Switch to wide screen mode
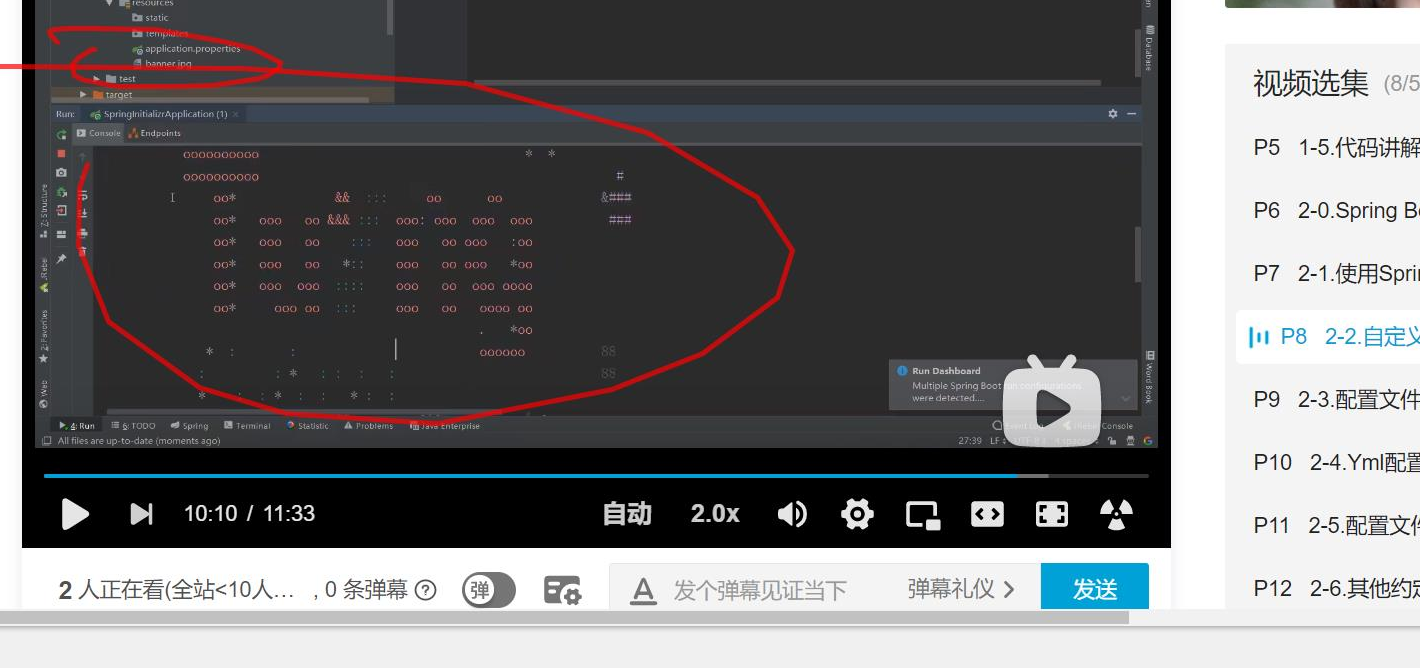The height and width of the screenshot is (668, 1420). tap(987, 514)
